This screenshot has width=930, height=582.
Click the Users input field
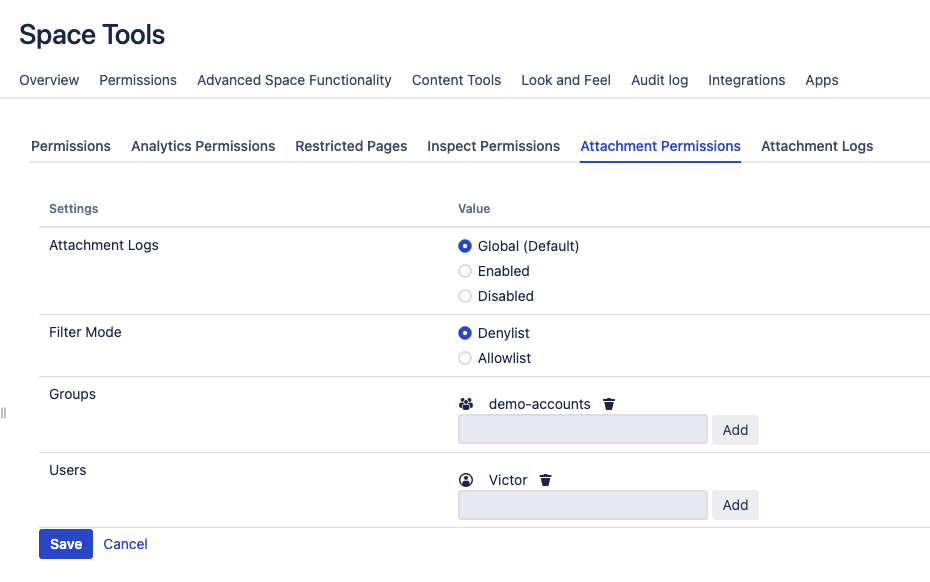pos(582,505)
